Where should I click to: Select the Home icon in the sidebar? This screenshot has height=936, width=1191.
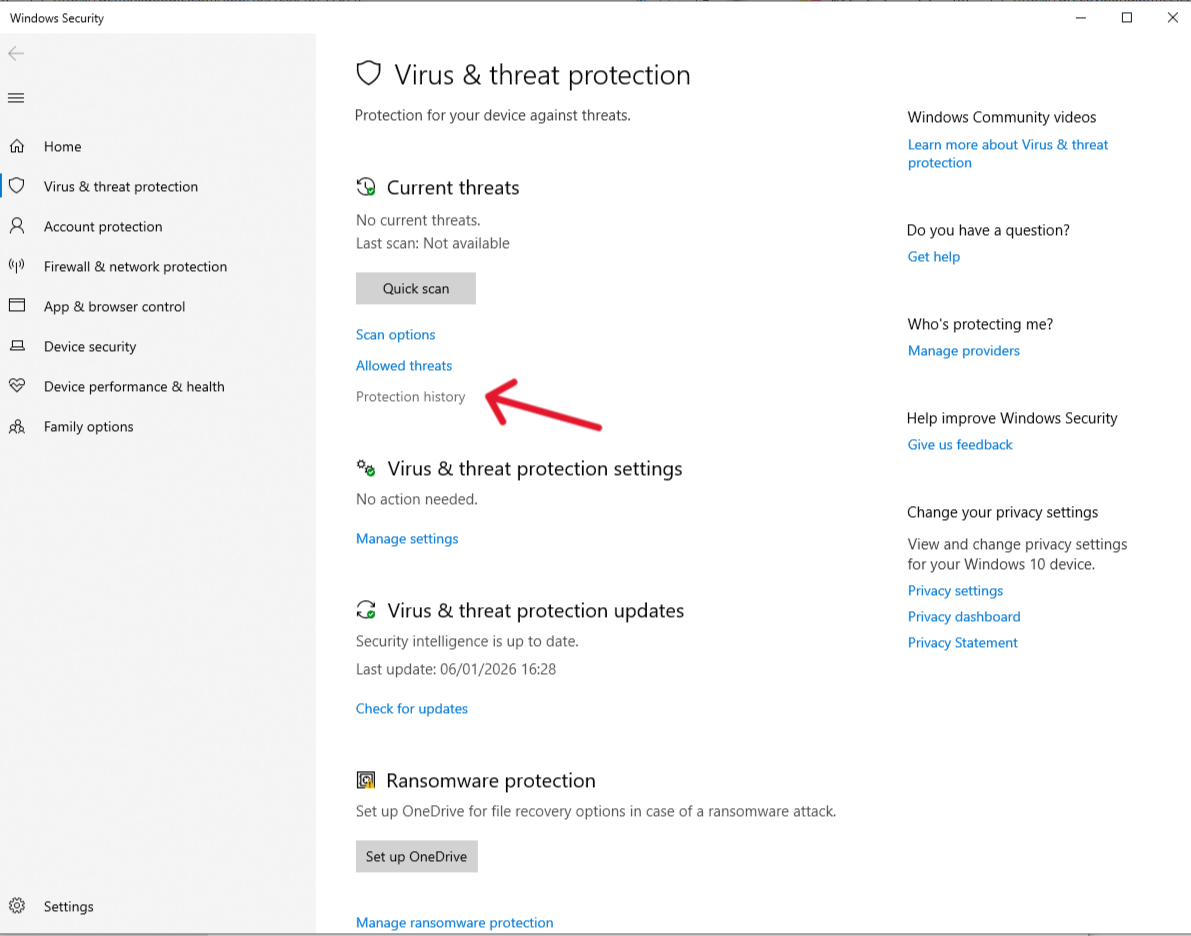(x=18, y=146)
